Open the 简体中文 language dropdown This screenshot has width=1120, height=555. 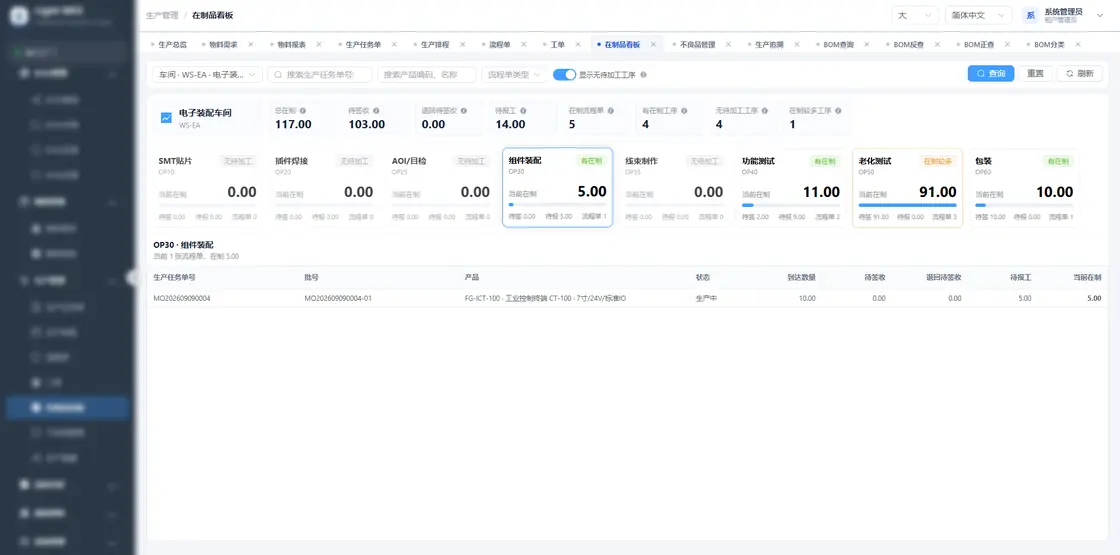pos(978,15)
